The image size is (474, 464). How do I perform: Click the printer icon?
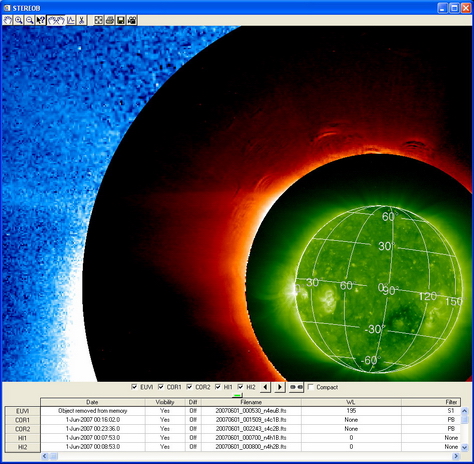coord(110,20)
